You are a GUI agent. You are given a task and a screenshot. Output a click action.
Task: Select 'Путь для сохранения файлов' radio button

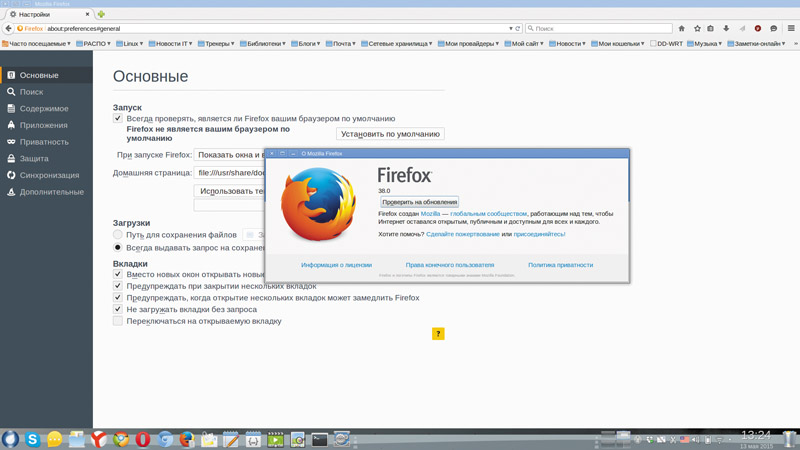(117, 235)
